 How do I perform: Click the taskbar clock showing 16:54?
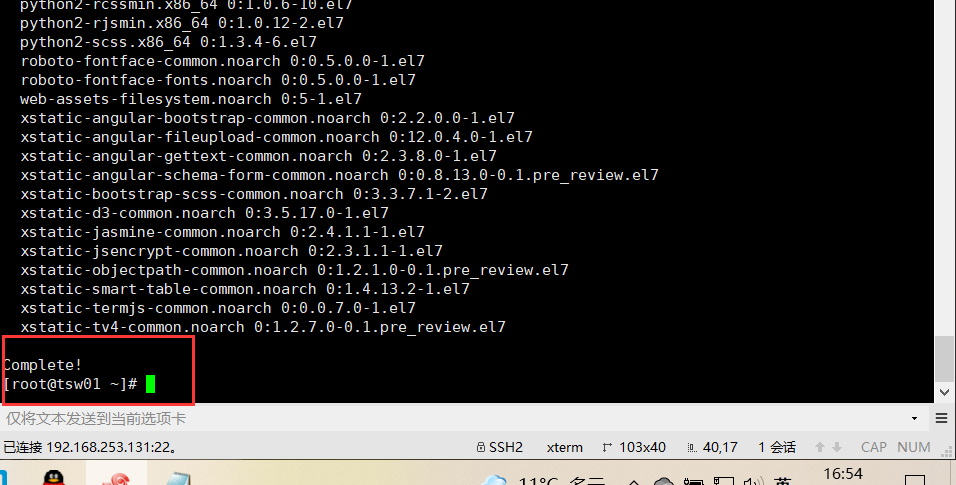click(843, 474)
